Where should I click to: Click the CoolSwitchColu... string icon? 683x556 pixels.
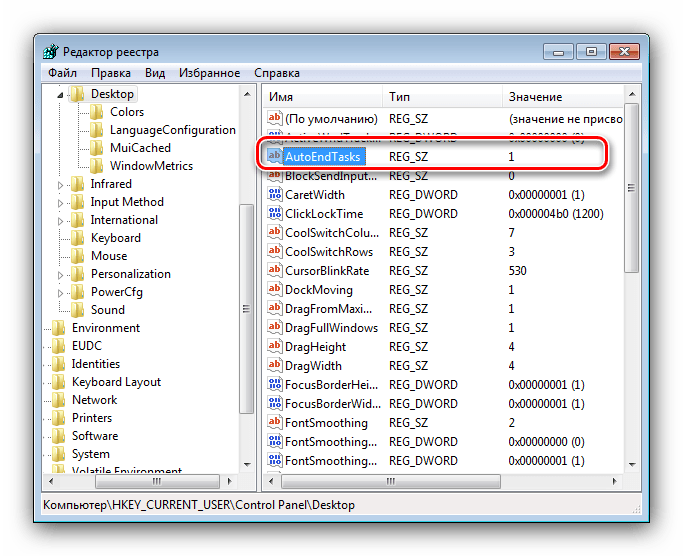(274, 232)
